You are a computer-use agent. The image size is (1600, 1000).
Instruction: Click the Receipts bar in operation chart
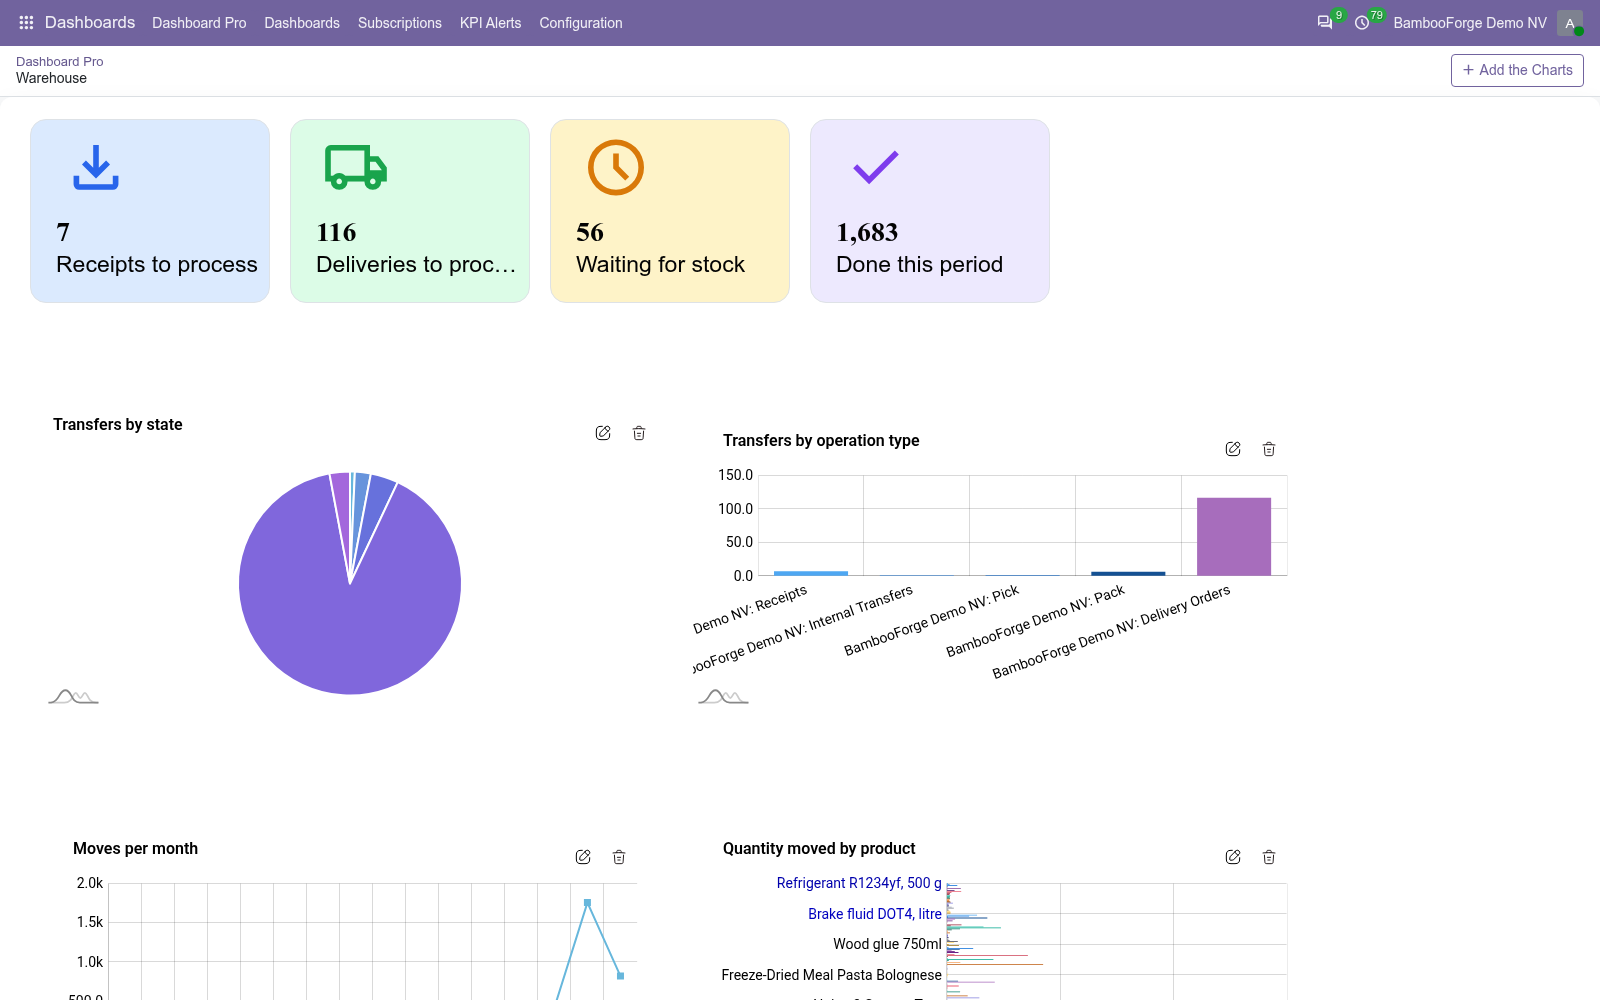pyautogui.click(x=811, y=573)
